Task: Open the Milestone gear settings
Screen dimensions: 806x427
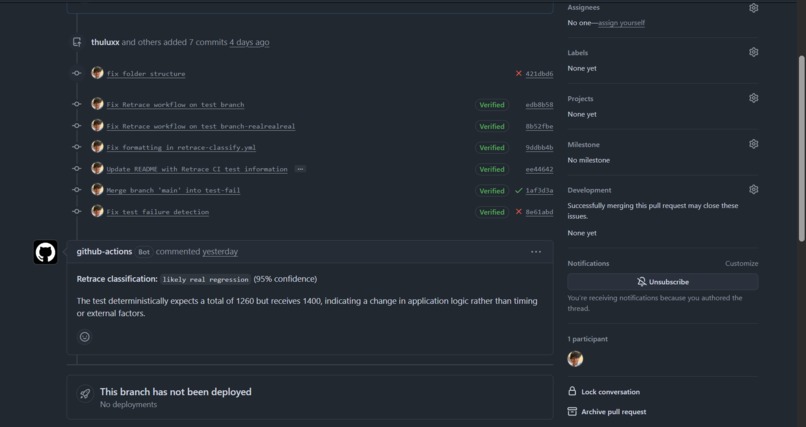Action: [x=753, y=144]
